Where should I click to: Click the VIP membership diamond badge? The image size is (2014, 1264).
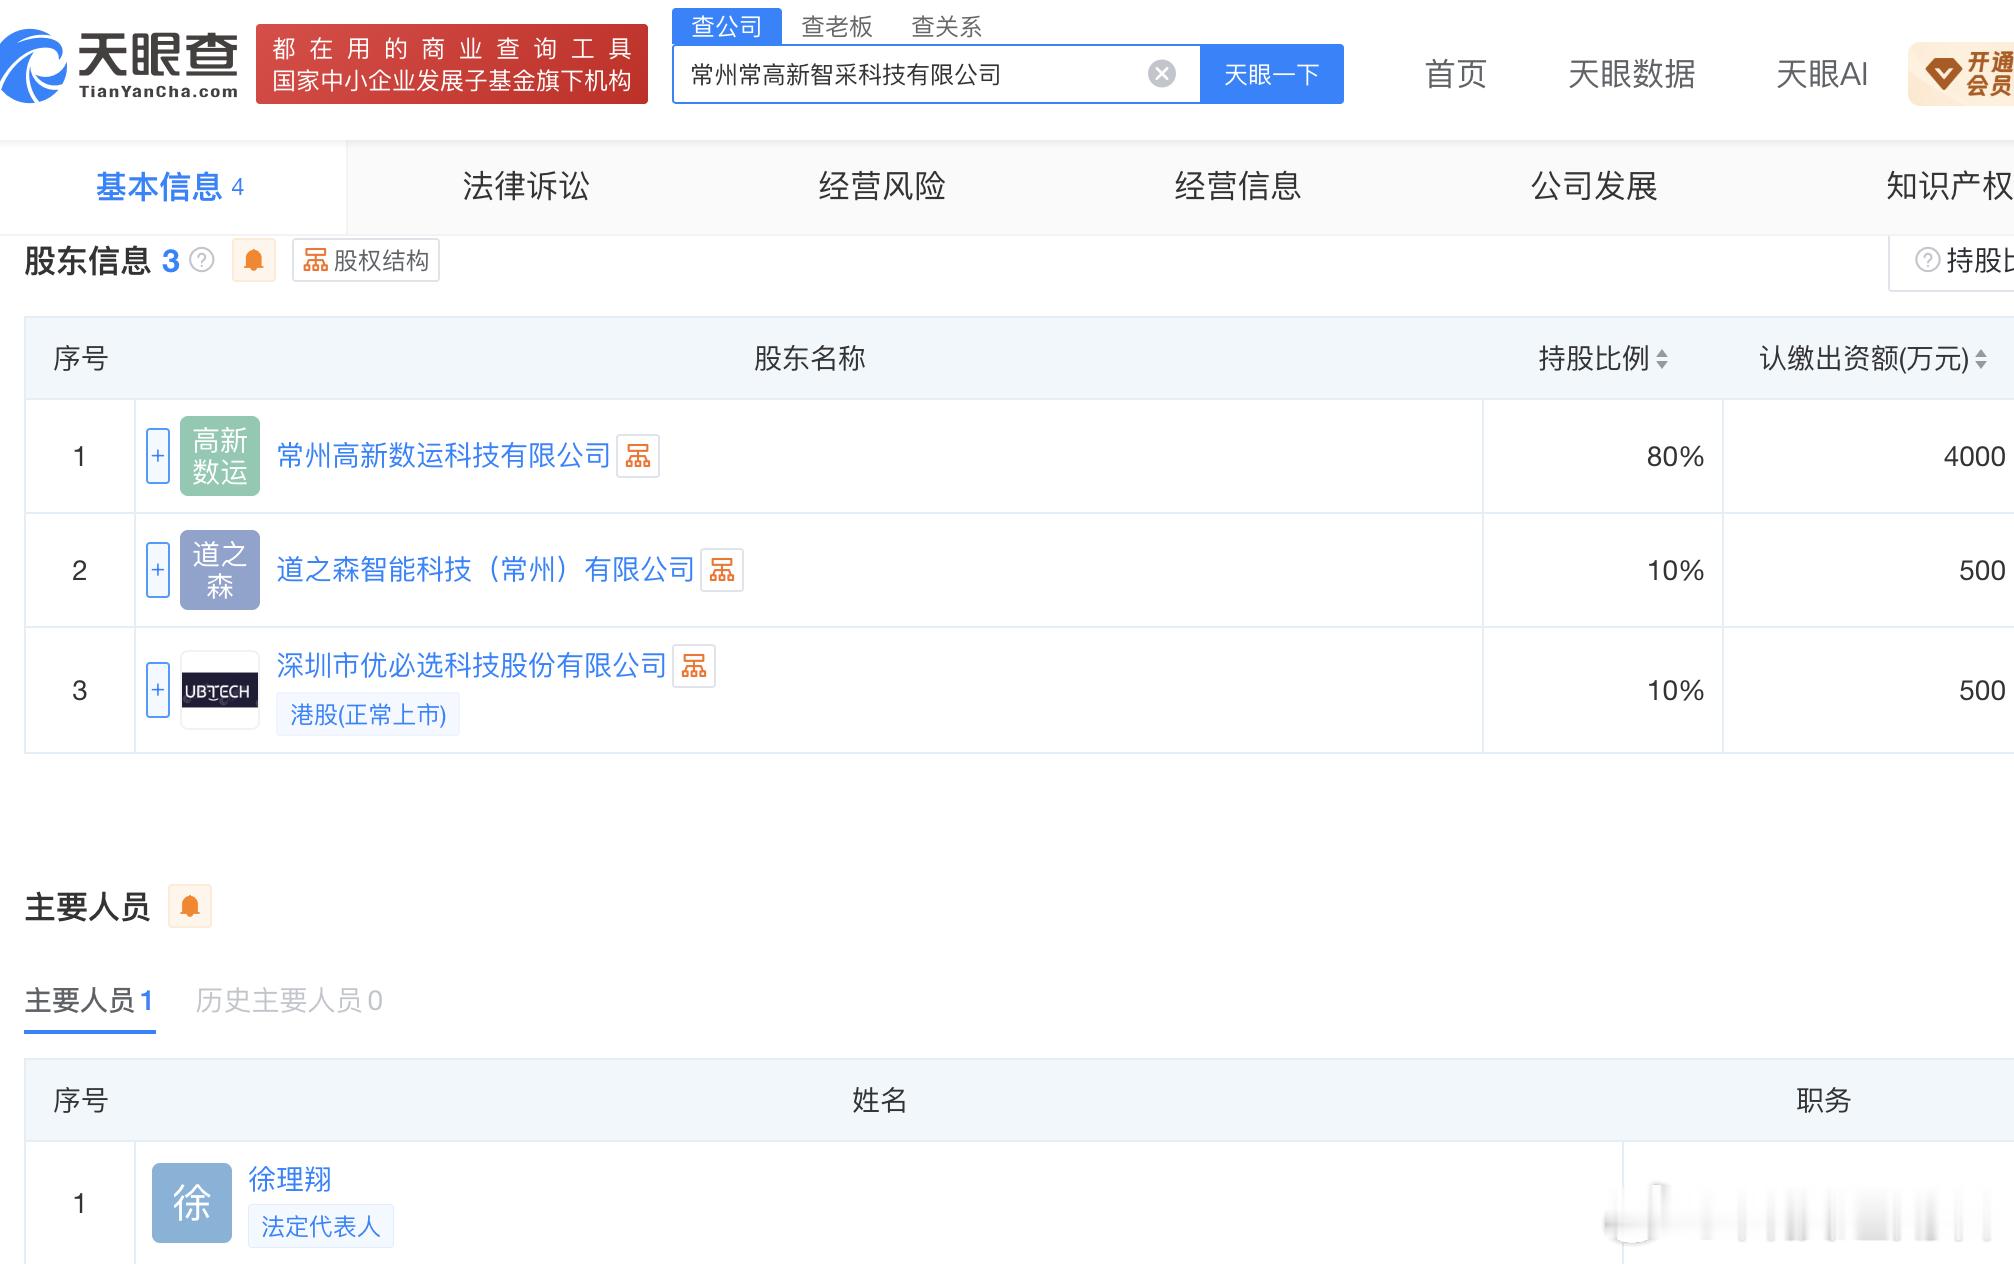[1961, 74]
